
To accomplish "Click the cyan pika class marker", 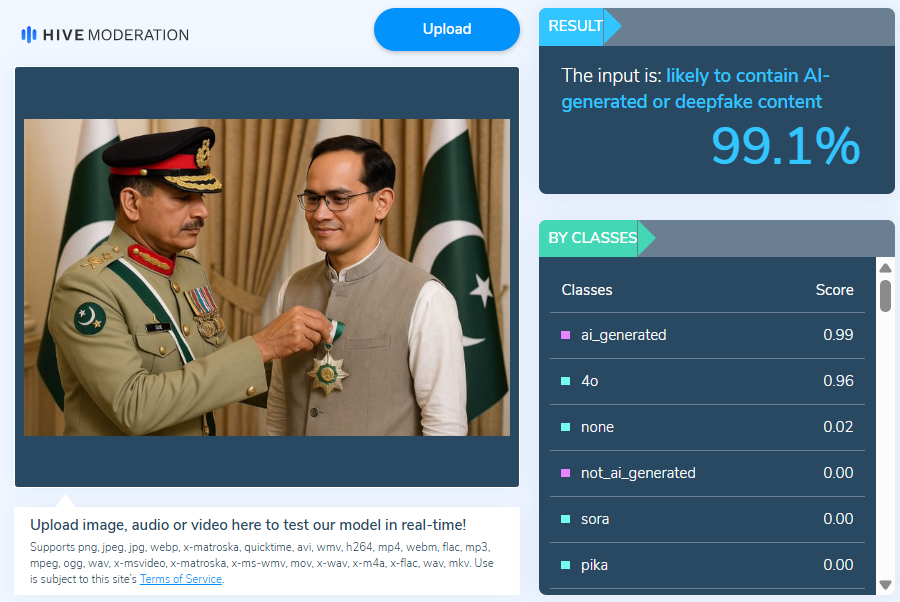I will coord(565,565).
